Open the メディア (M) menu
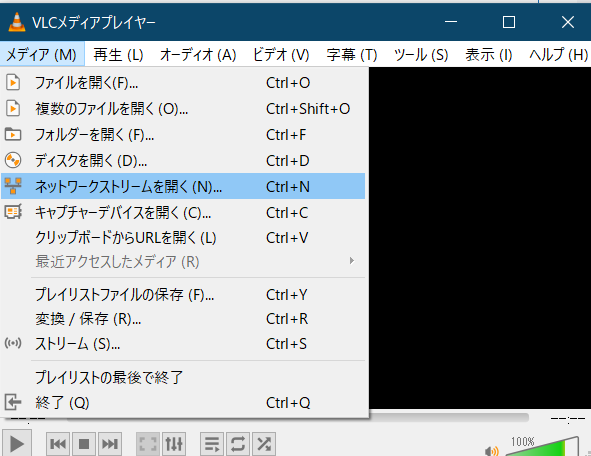The width and height of the screenshot is (591, 456). coord(42,55)
